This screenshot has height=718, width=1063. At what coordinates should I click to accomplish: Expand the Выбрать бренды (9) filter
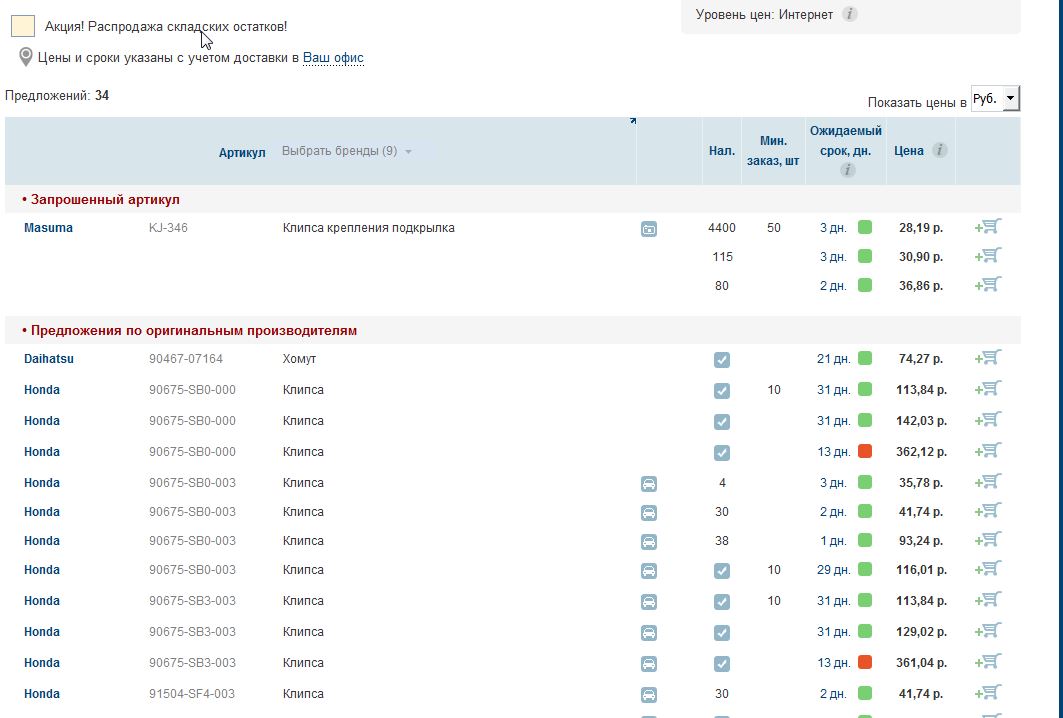(346, 151)
